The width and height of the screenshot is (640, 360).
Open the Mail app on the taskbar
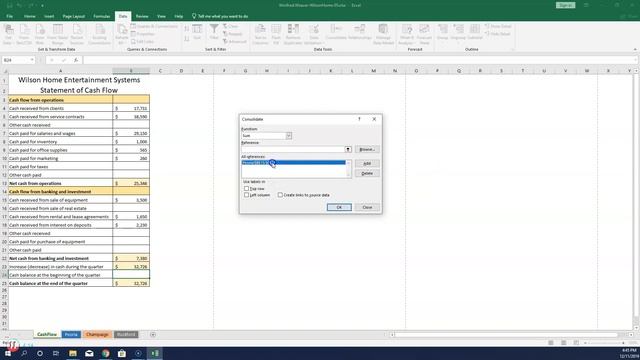pos(89,353)
